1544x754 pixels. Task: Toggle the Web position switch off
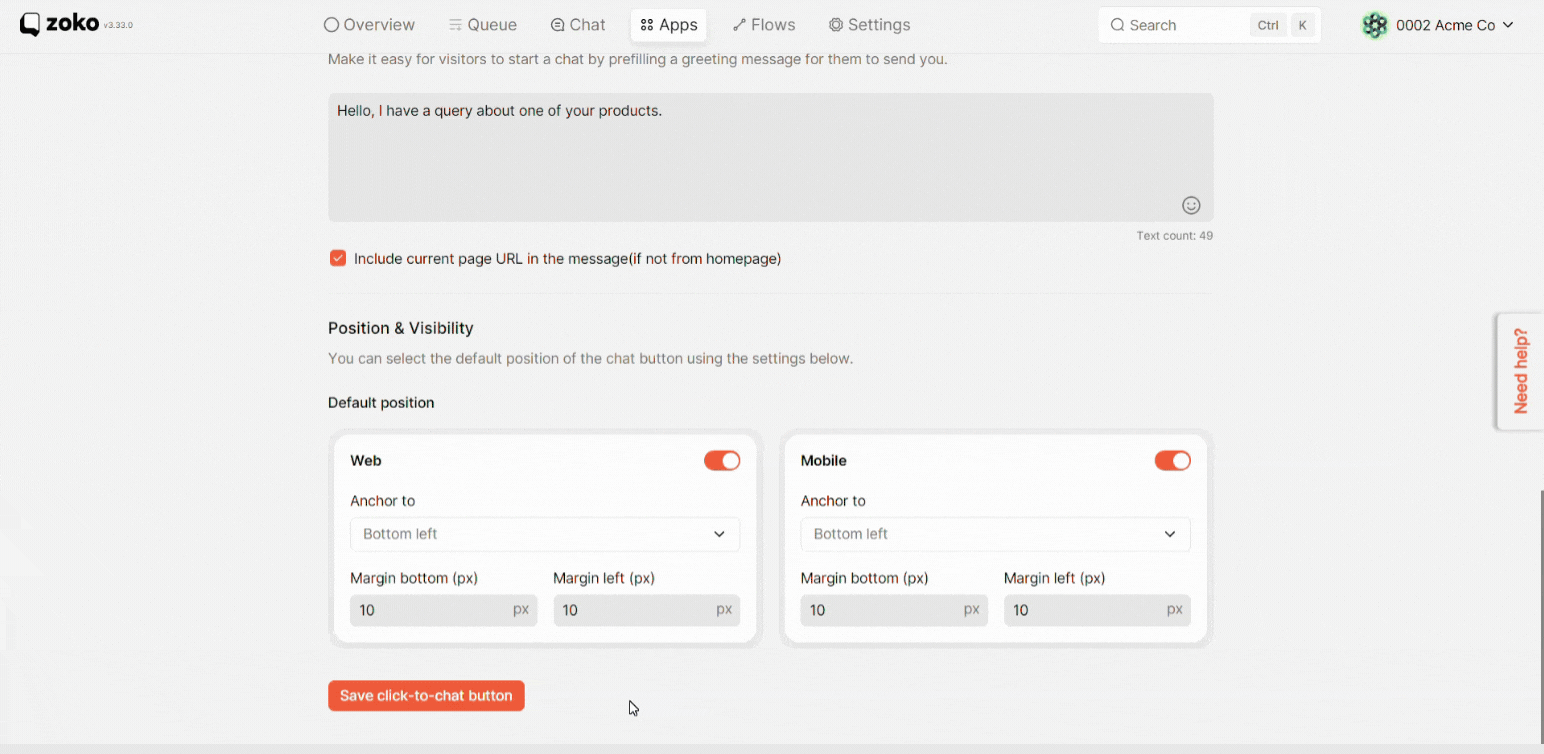point(722,460)
